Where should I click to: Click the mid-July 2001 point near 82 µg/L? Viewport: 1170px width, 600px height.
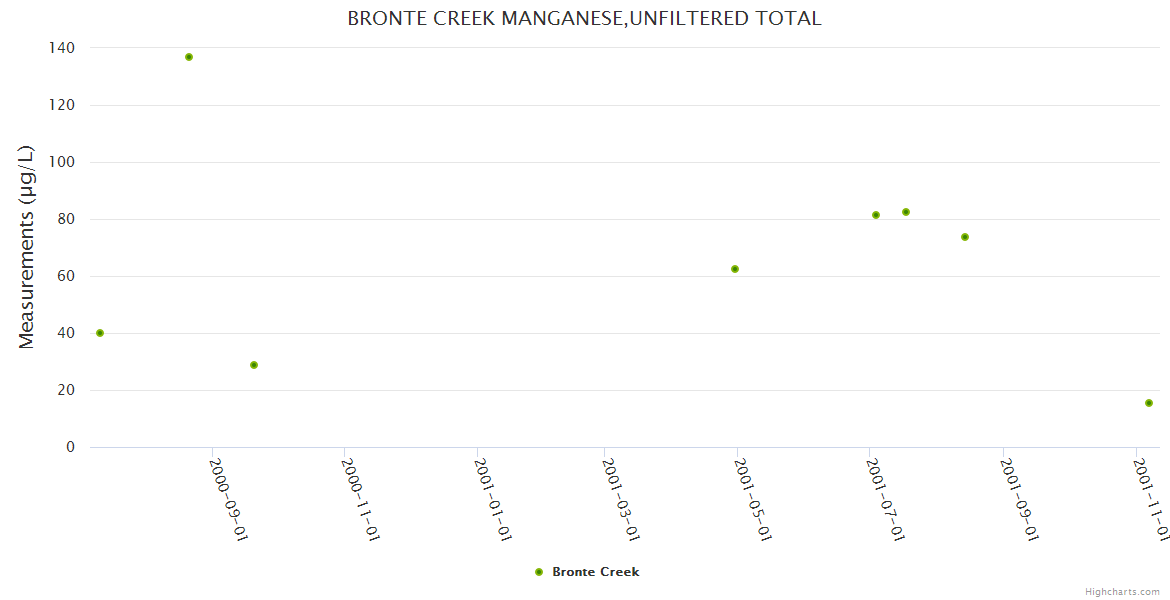coord(906,212)
